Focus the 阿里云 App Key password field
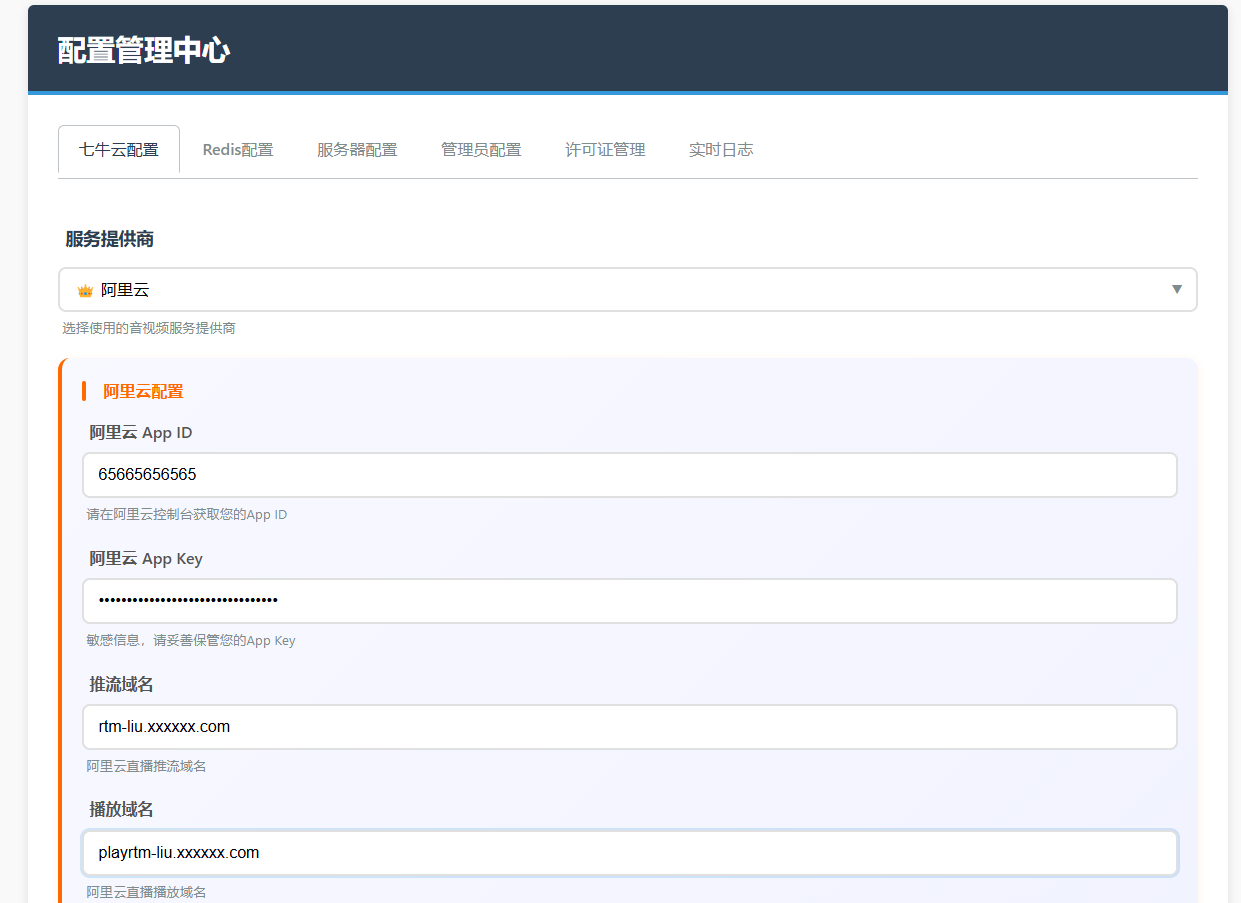The image size is (1241, 903). point(630,601)
